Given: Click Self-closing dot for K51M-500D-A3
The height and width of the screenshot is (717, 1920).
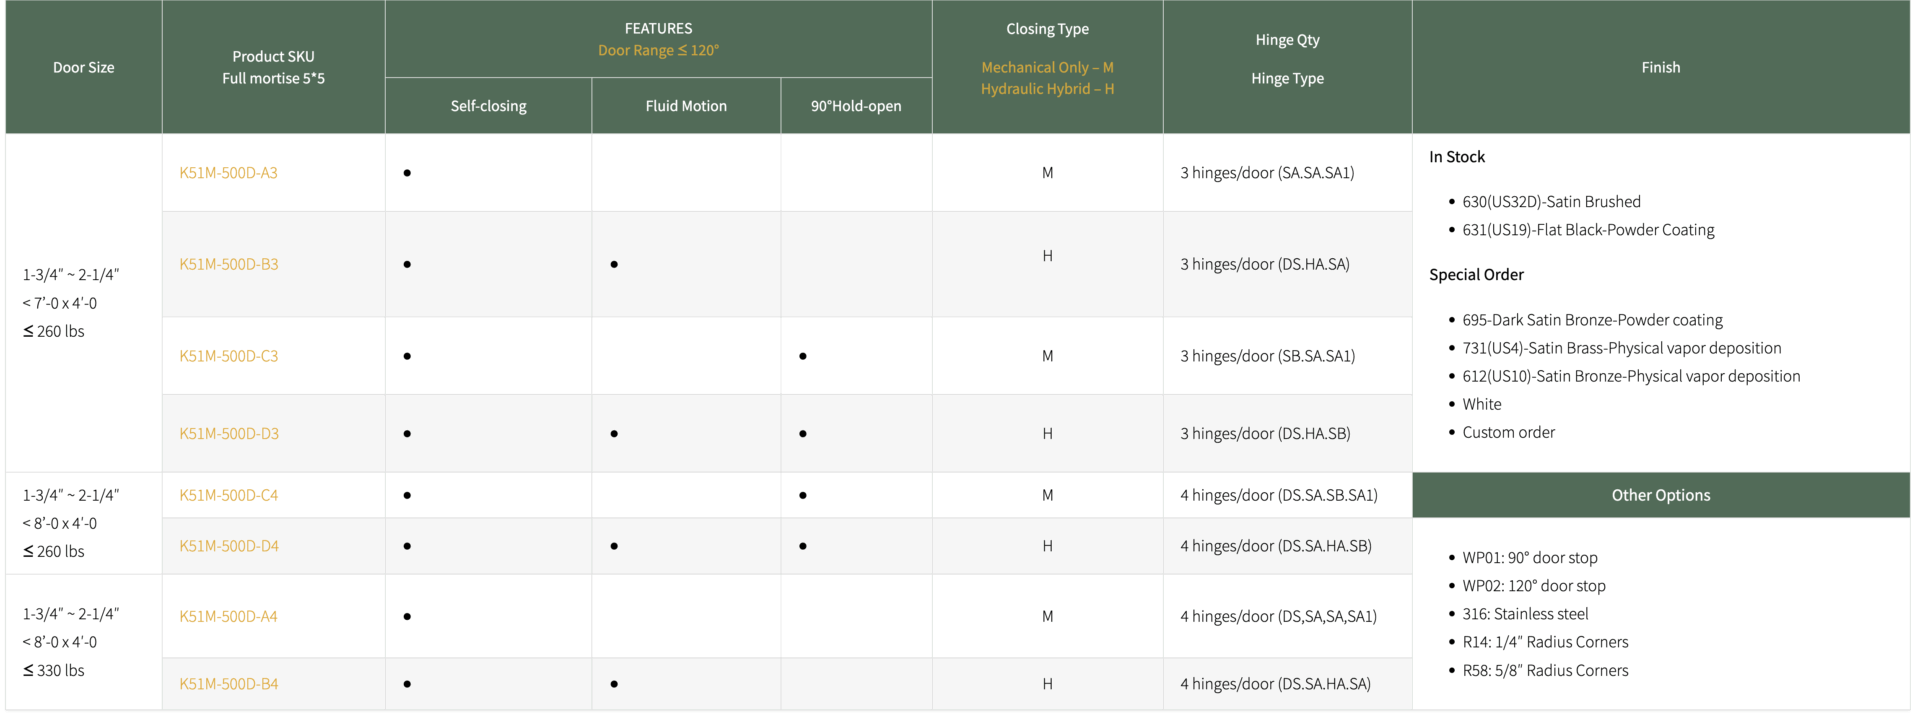Looking at the screenshot, I should (x=407, y=173).
